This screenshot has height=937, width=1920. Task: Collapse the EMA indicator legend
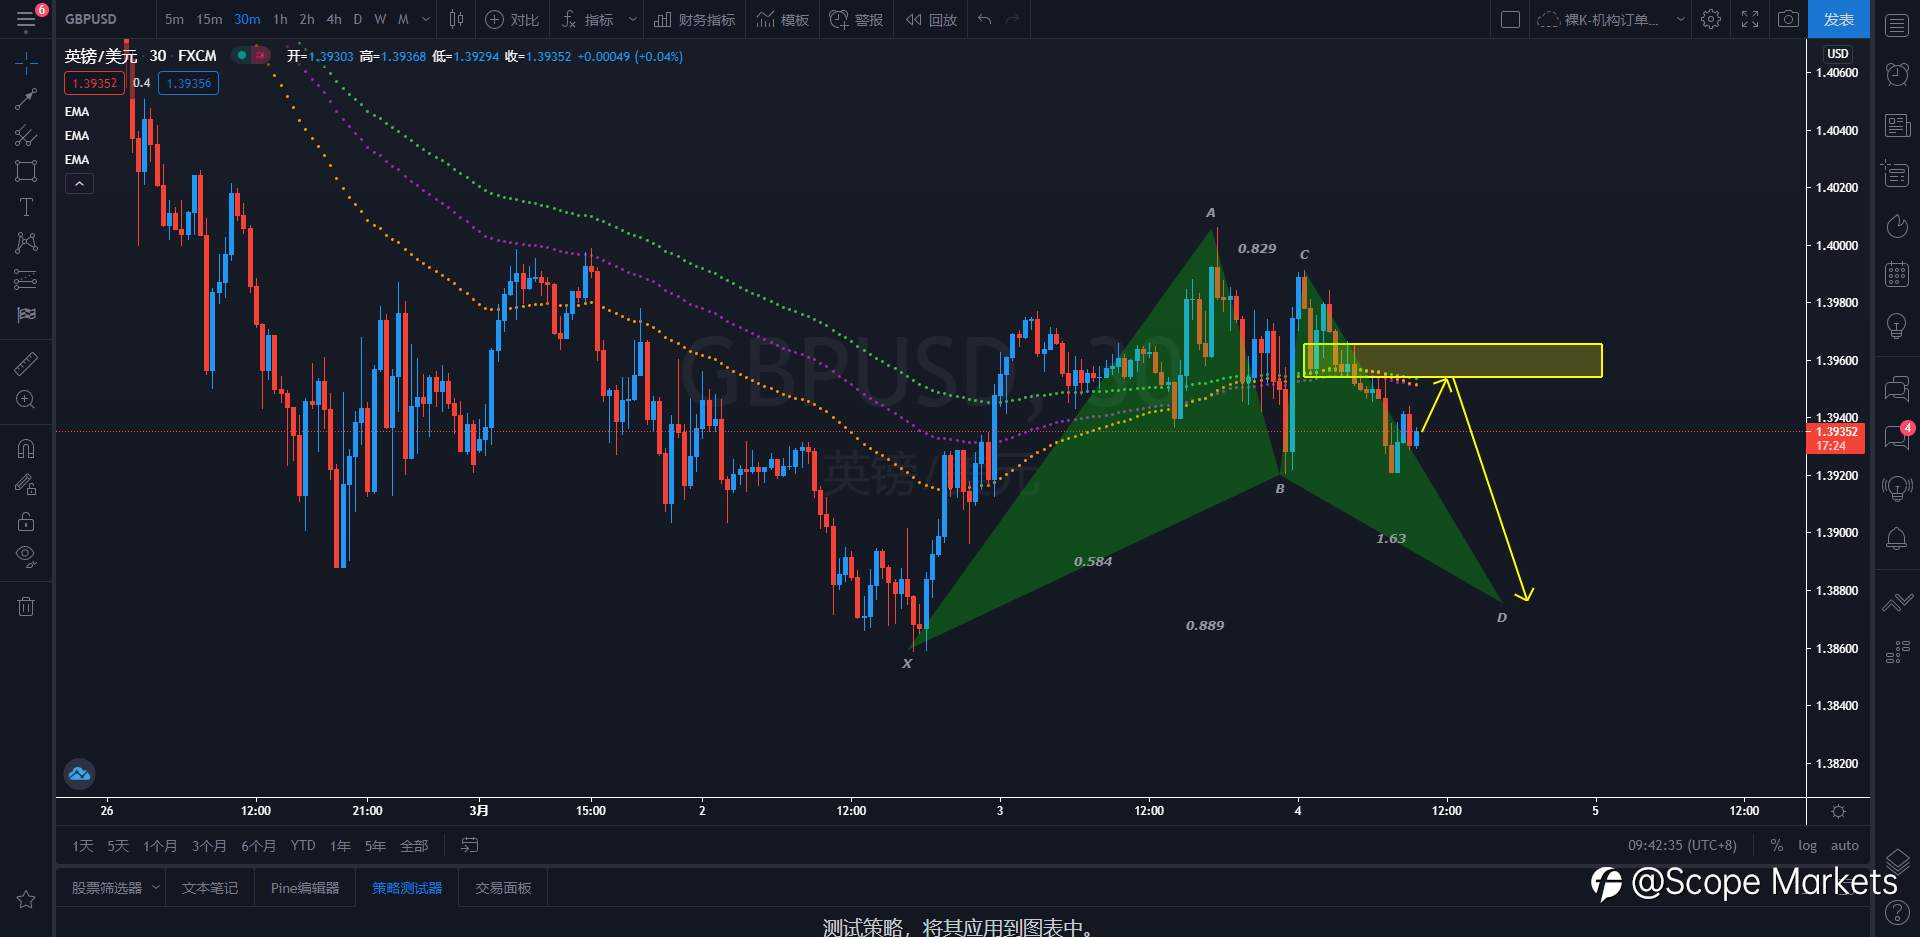pyautogui.click(x=79, y=184)
